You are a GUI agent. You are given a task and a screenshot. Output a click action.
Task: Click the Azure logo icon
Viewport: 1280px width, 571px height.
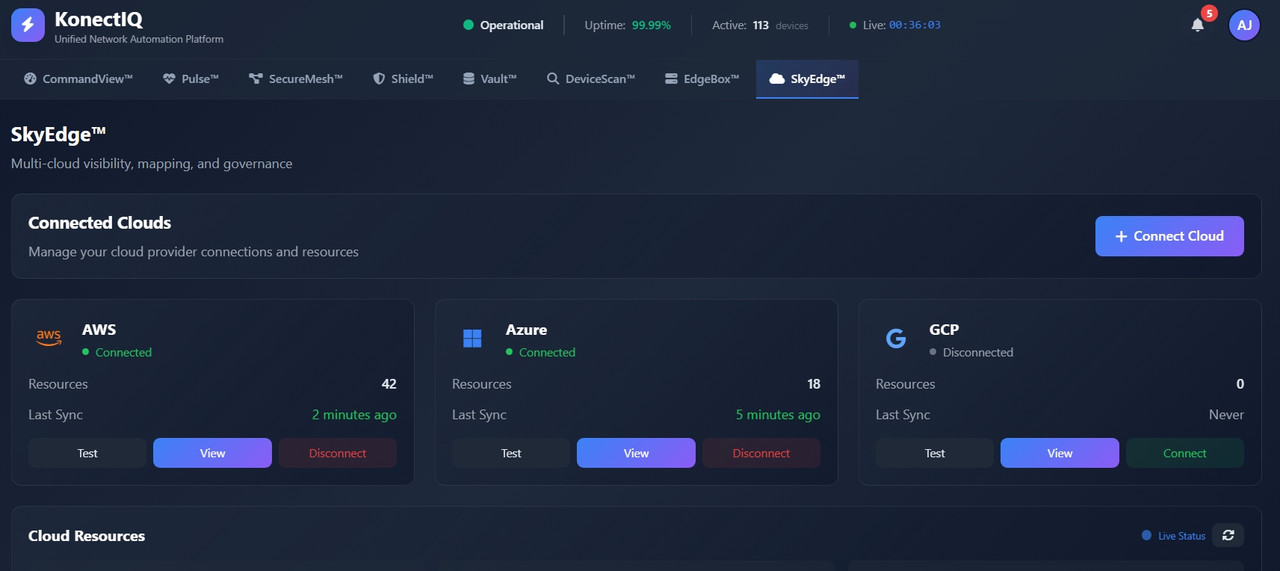[x=472, y=339]
